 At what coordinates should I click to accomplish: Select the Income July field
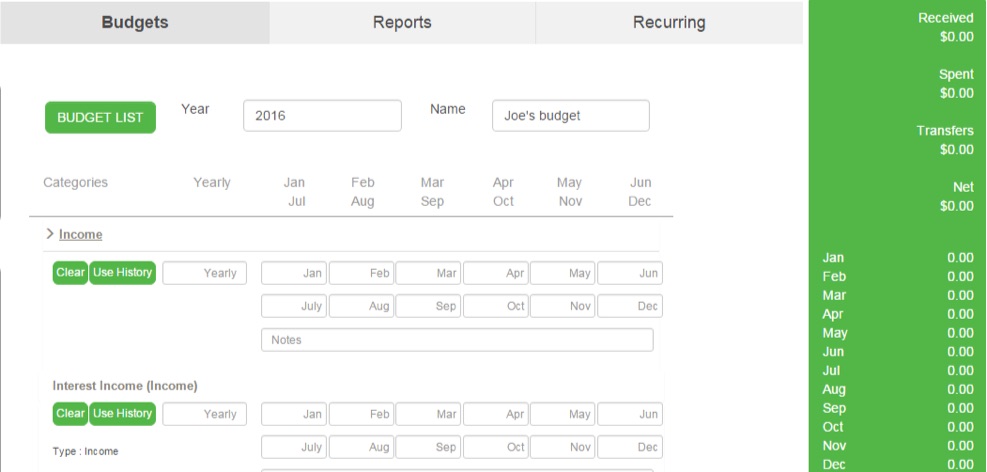pyautogui.click(x=294, y=306)
